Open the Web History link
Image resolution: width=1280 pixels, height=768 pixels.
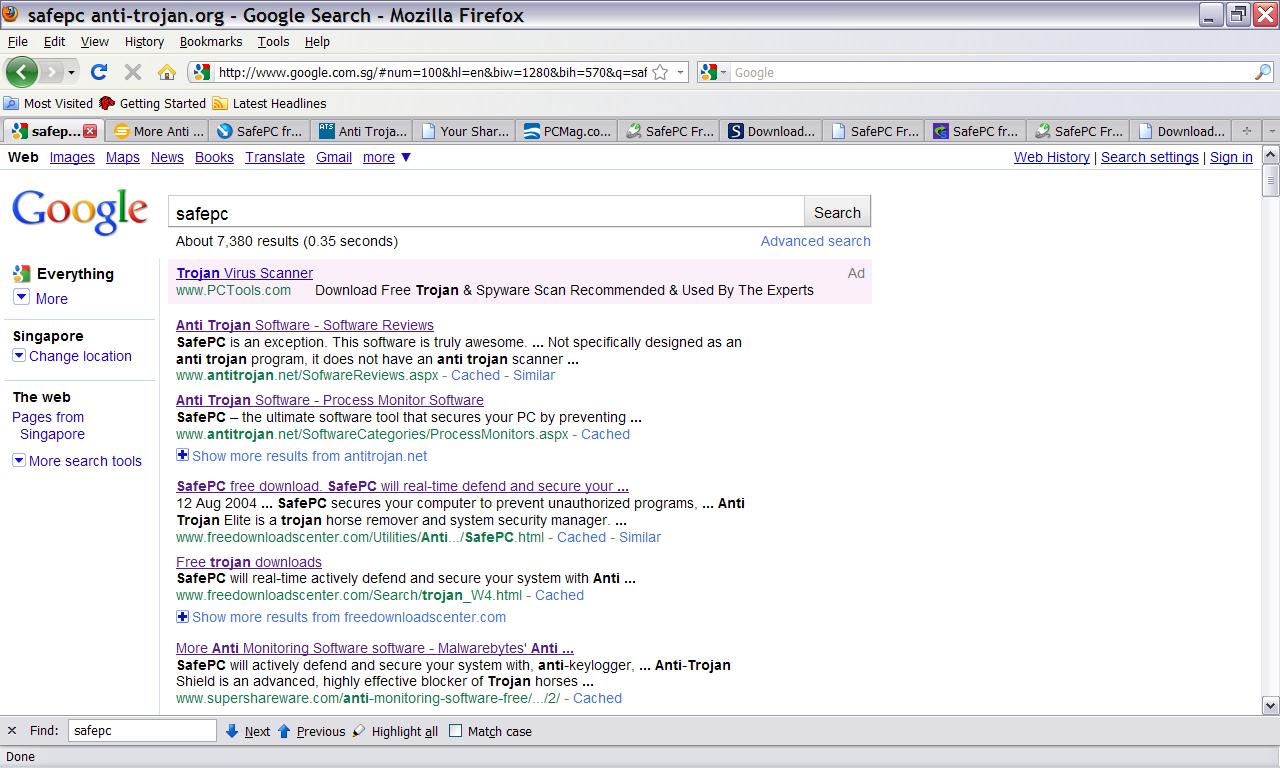[1052, 157]
